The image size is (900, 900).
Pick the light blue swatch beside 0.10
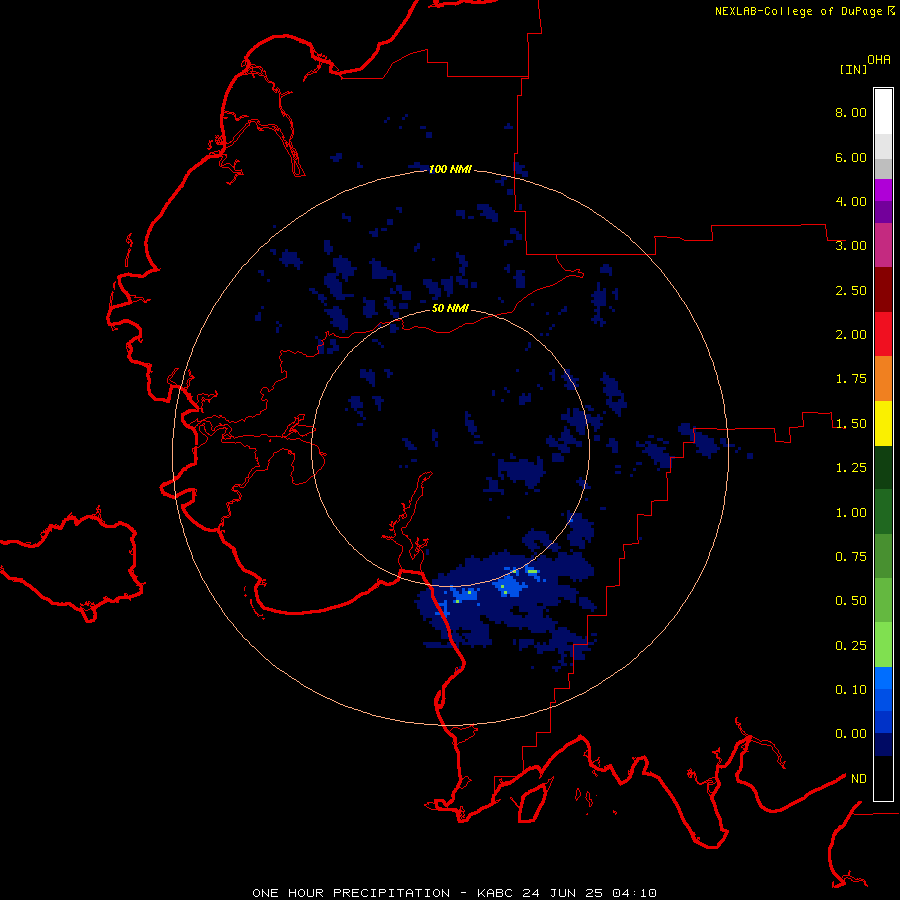pos(883,678)
